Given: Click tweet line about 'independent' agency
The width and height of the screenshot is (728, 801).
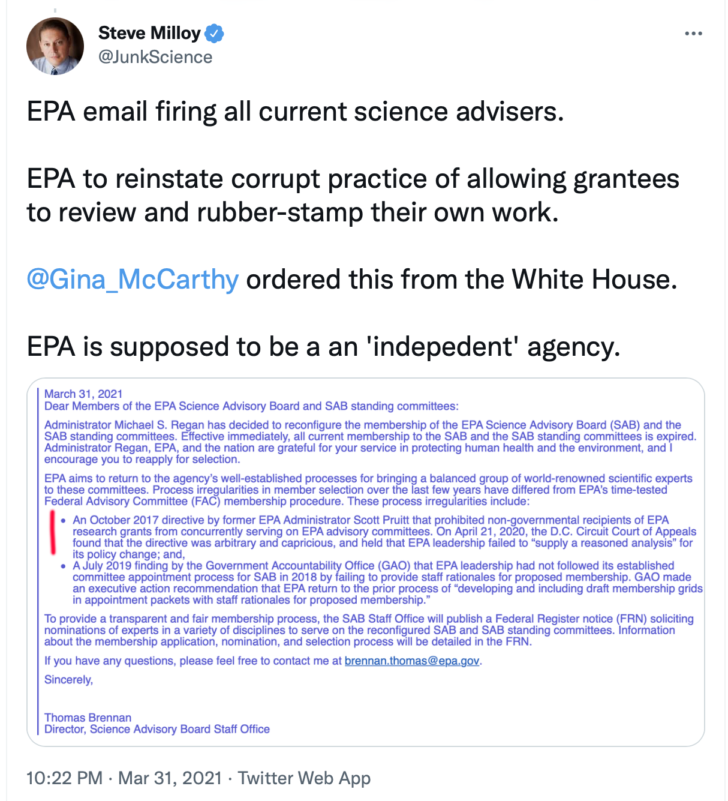Looking at the screenshot, I should pyautogui.click(x=323, y=347).
